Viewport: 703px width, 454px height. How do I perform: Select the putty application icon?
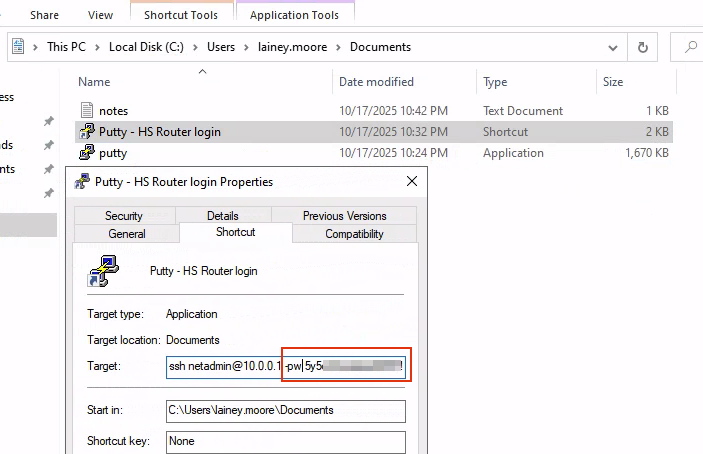point(87,153)
